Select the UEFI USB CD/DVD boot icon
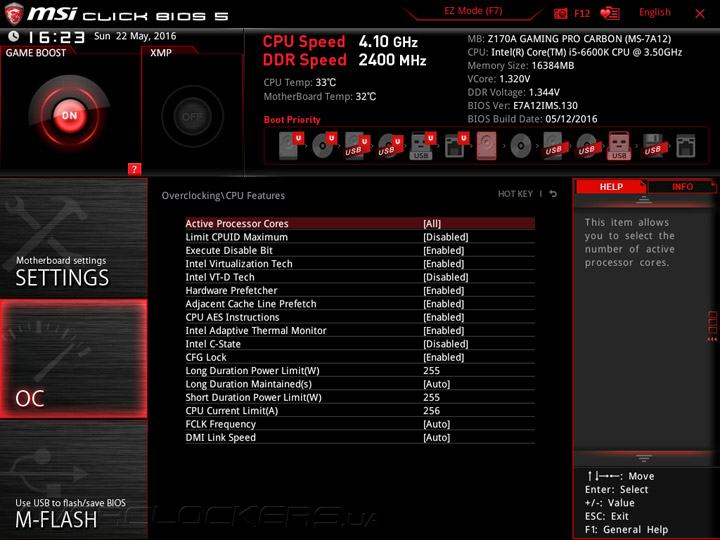720x540 pixels. click(x=390, y=146)
